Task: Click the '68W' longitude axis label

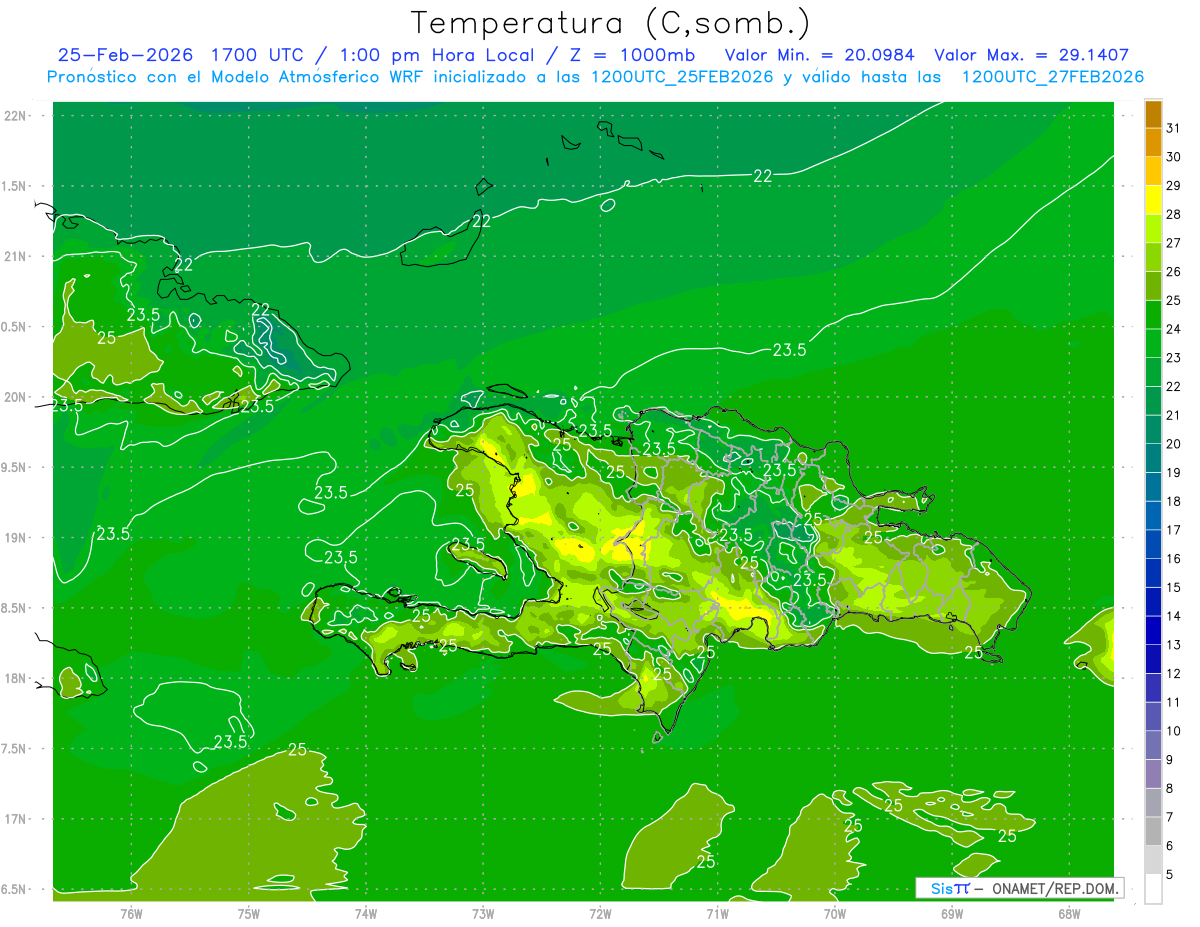Action: click(x=1069, y=915)
